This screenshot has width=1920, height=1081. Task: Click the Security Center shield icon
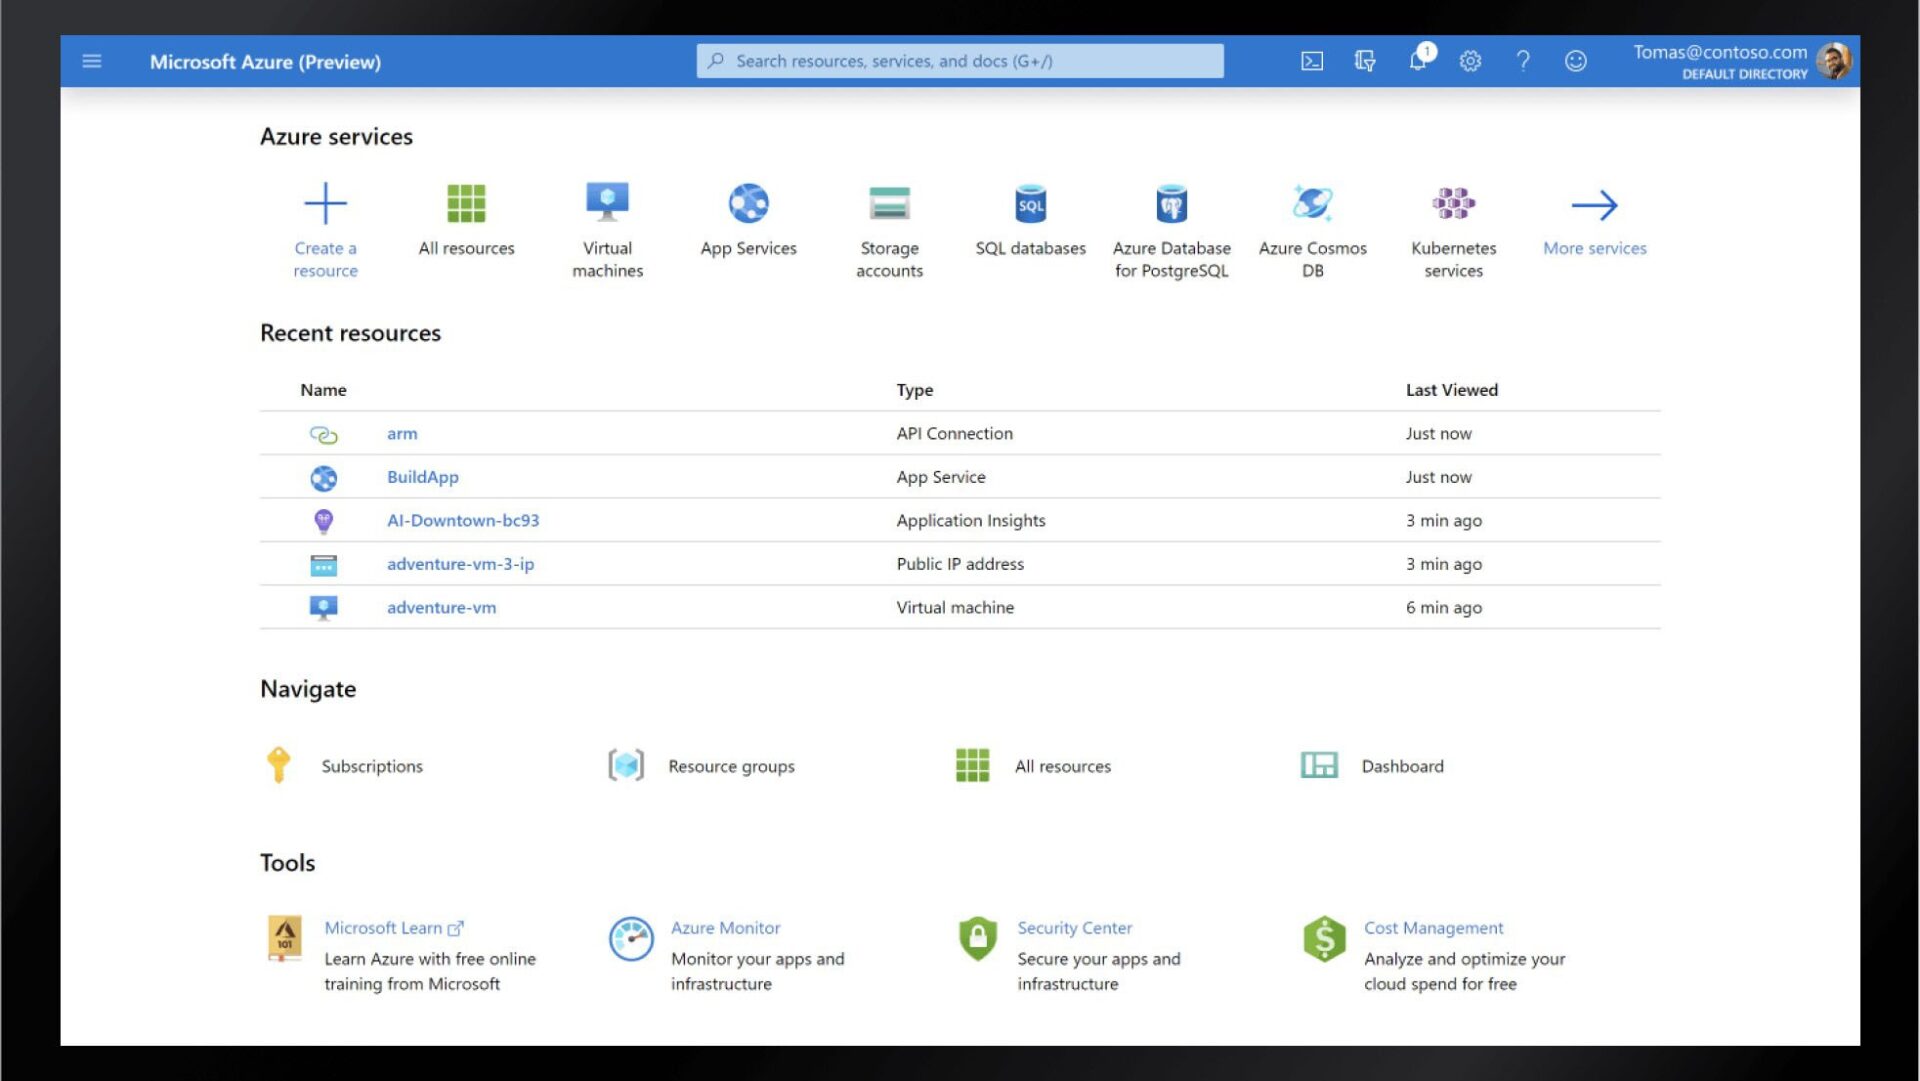pyautogui.click(x=978, y=939)
